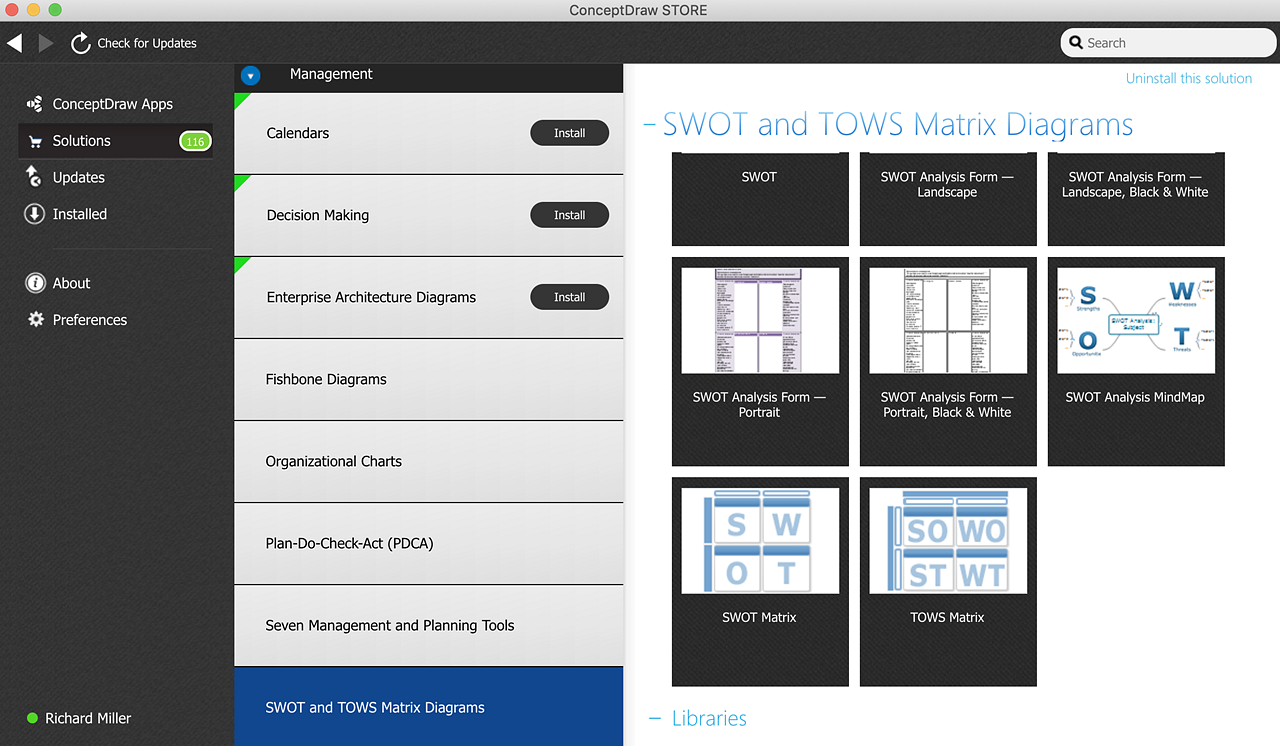The width and height of the screenshot is (1280, 746).
Task: Click the Check for Updates refresh icon
Action: (x=81, y=43)
